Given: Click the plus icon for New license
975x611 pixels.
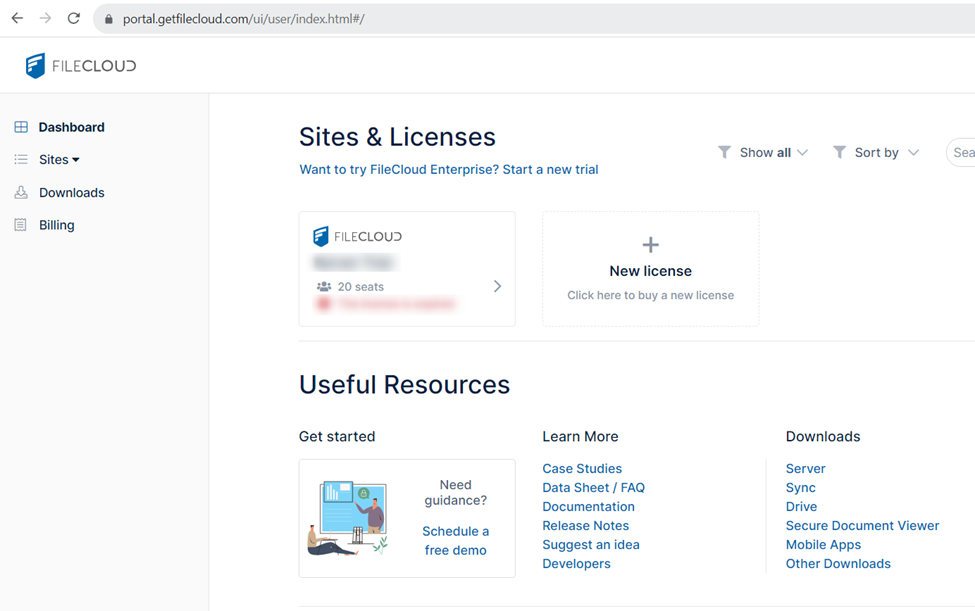Looking at the screenshot, I should 650,245.
